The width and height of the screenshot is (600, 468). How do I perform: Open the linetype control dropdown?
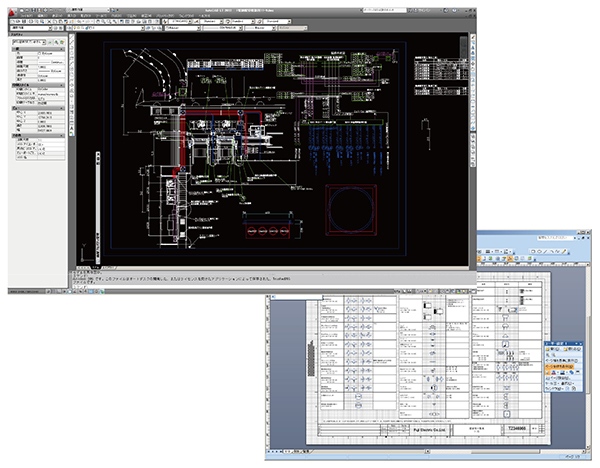223,28
